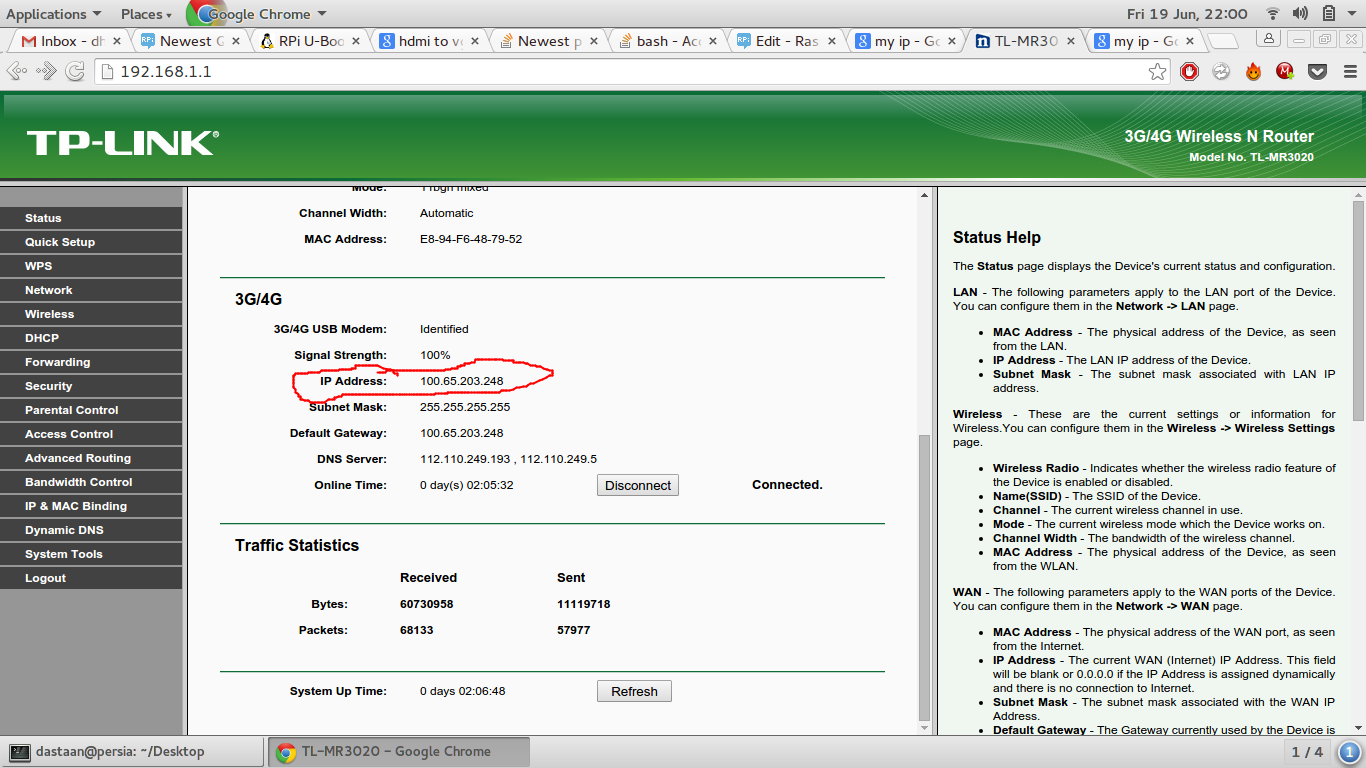Image resolution: width=1366 pixels, height=768 pixels.
Task: Click the notification circle in bottom panel
Action: tap(1349, 752)
